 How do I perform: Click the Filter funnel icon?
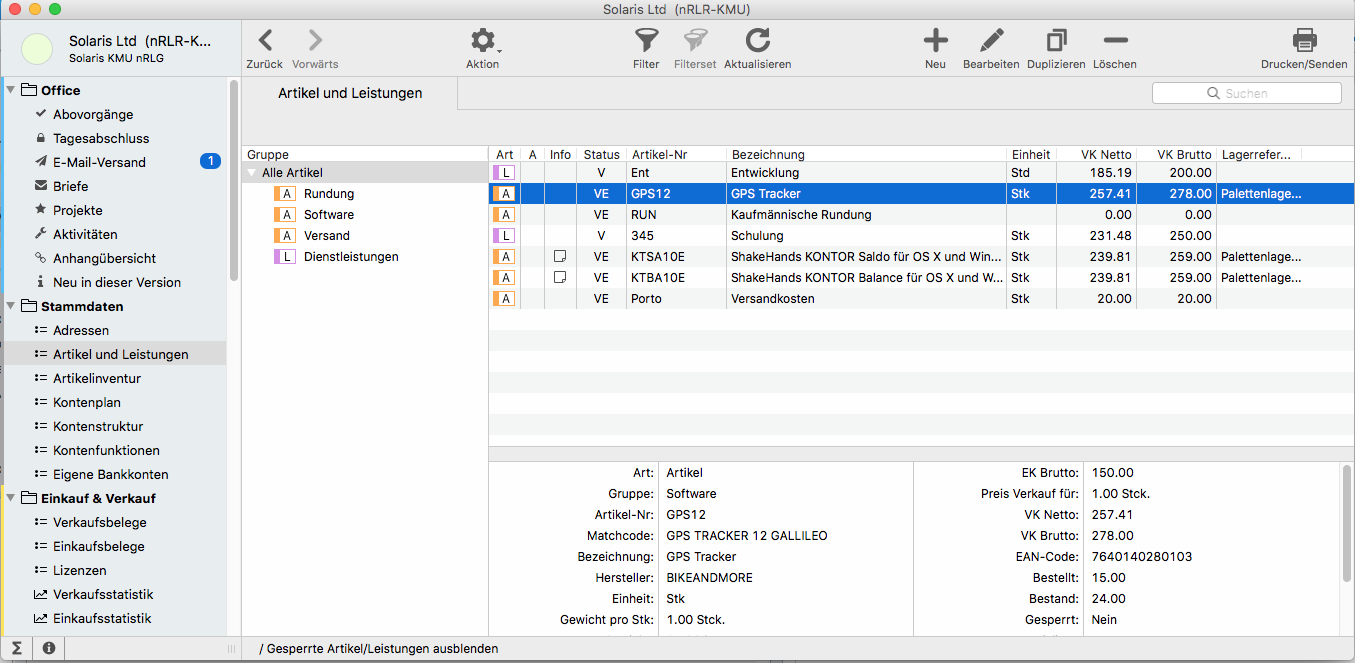(646, 41)
